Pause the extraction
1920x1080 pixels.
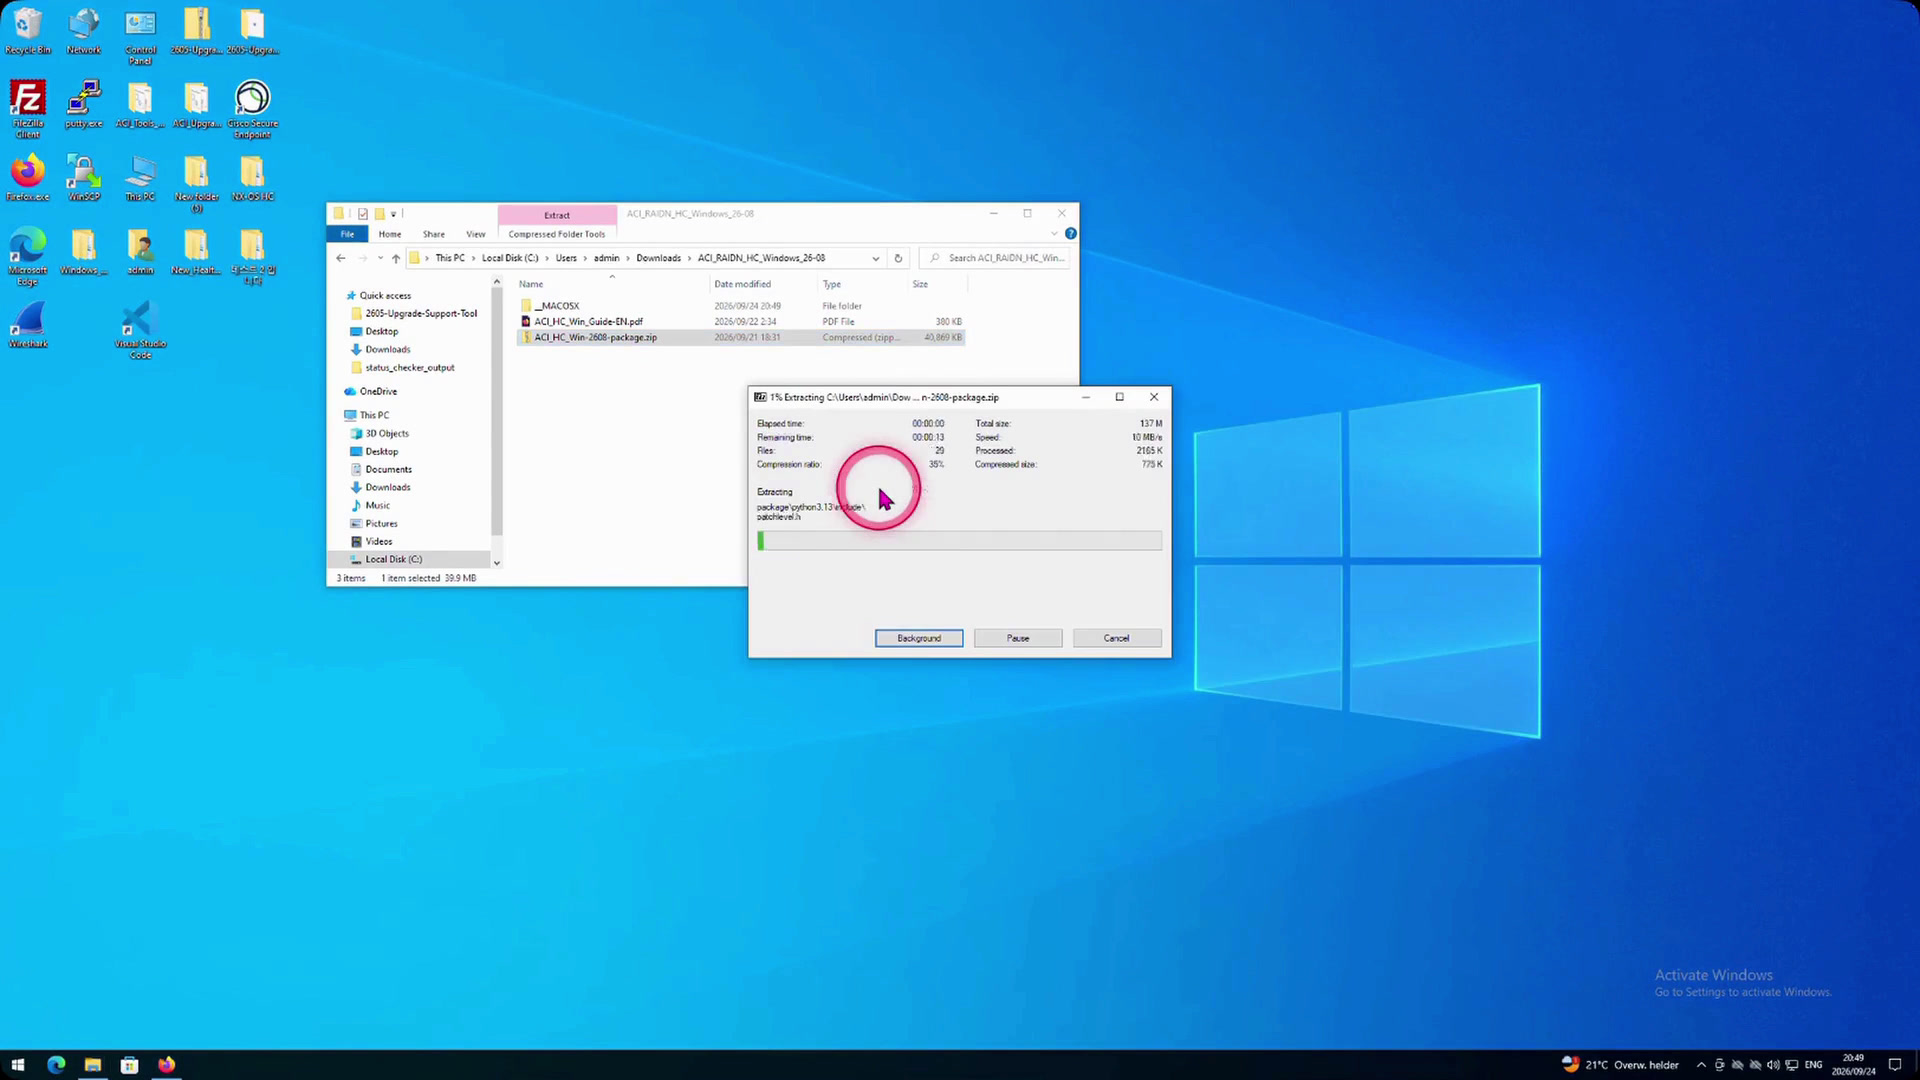pos(1018,638)
